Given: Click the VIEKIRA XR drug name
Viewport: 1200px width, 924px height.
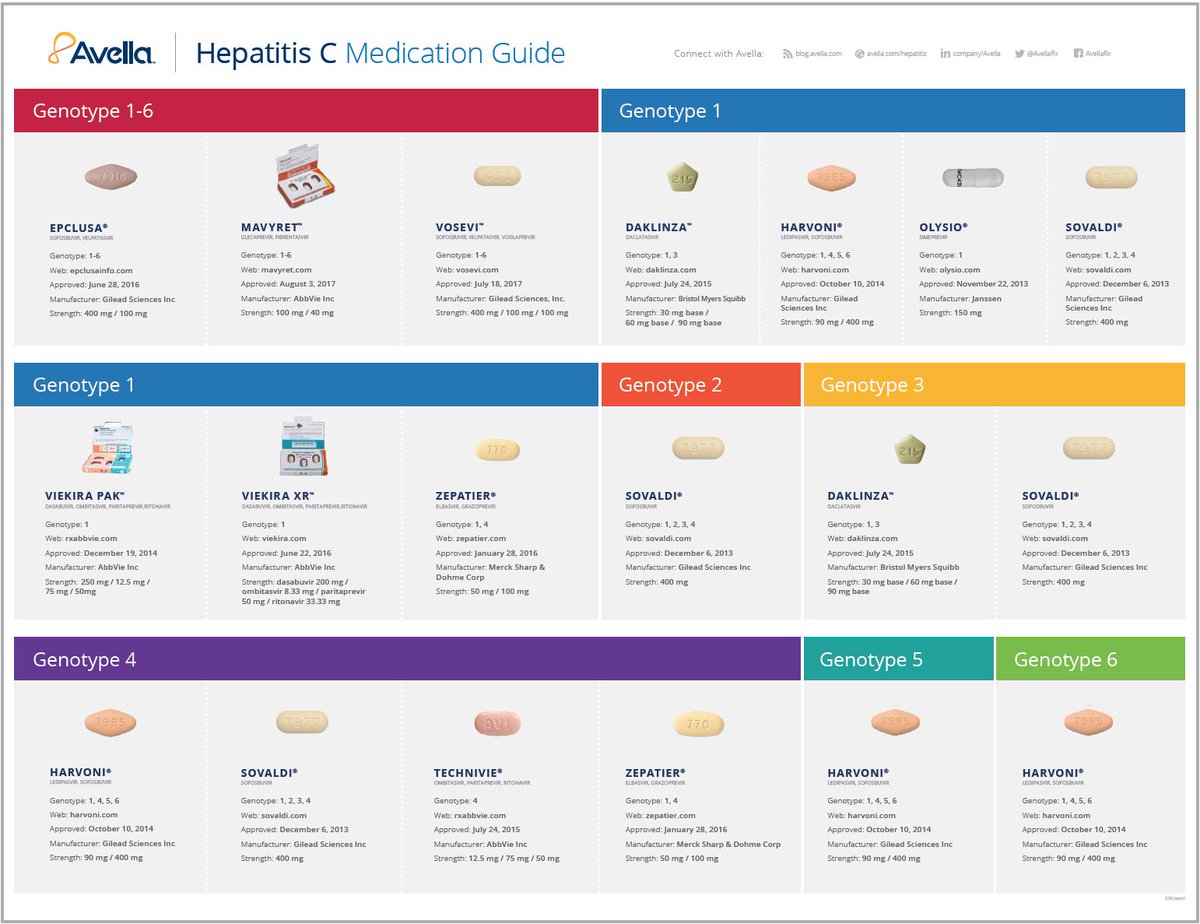Looking at the screenshot, I should pos(279,496).
